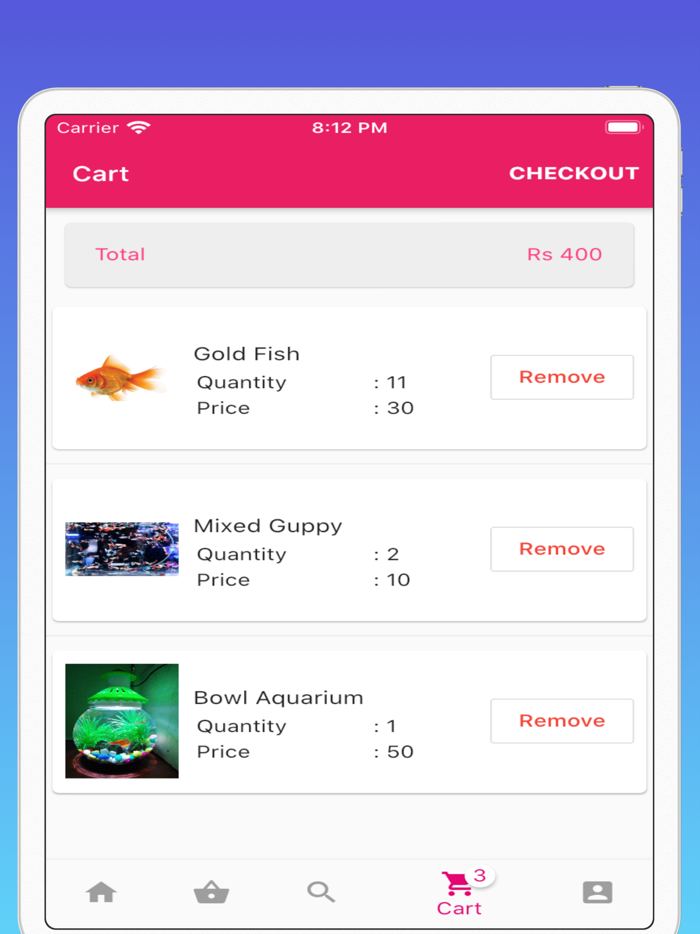The width and height of the screenshot is (700, 934).
Task: Tap the Cart title in the header
Action: click(101, 173)
